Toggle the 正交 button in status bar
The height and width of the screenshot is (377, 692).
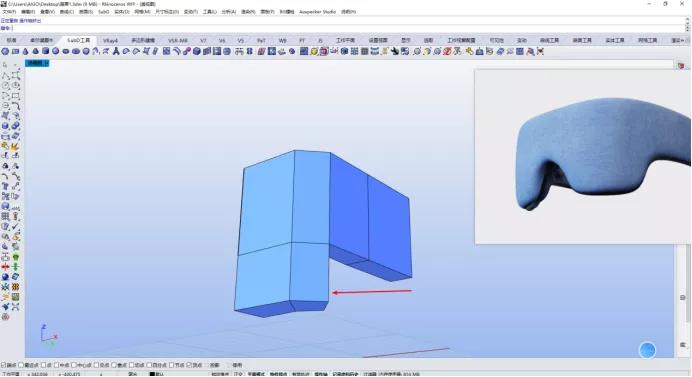(239, 374)
